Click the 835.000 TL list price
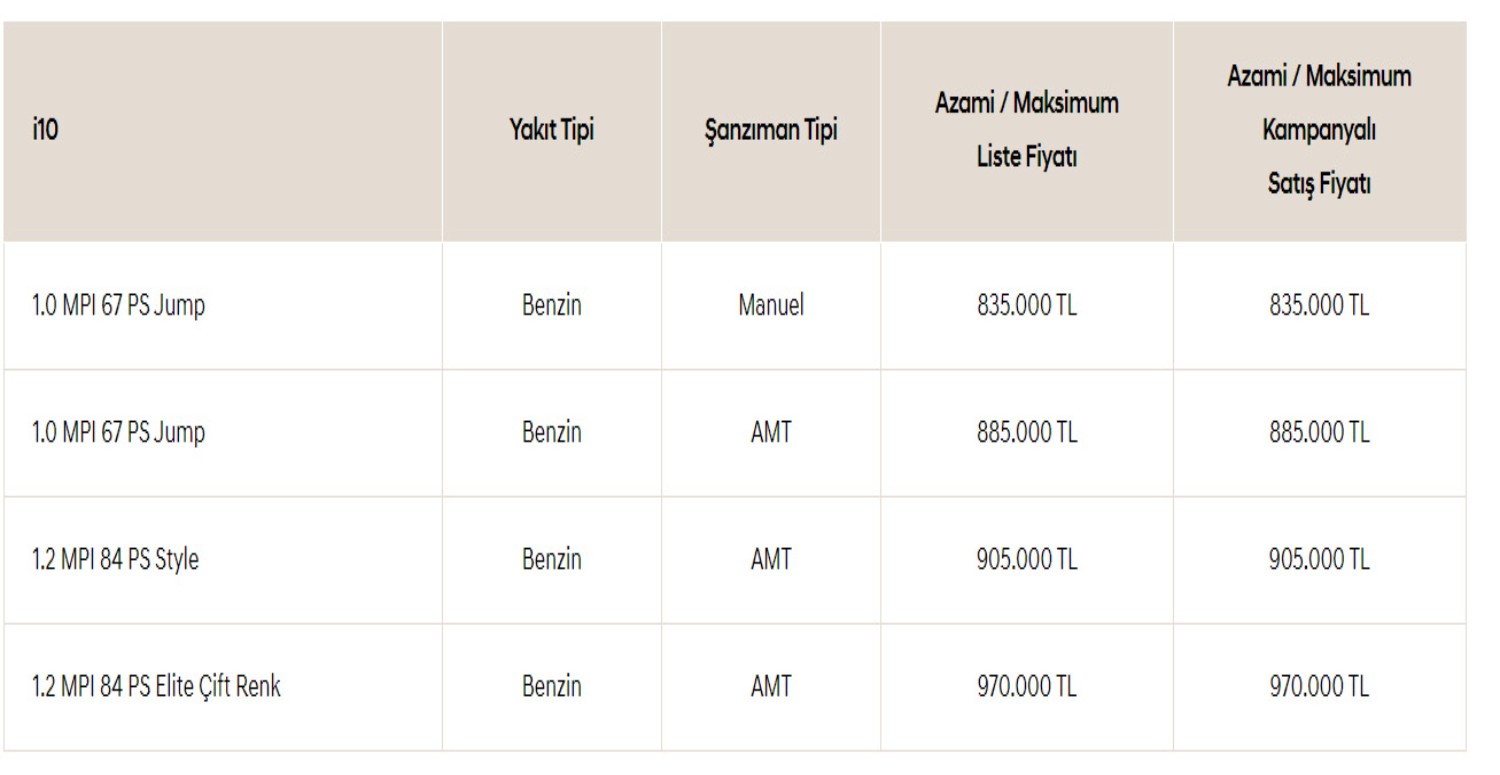This screenshot has width=1500, height=775. [x=1026, y=305]
